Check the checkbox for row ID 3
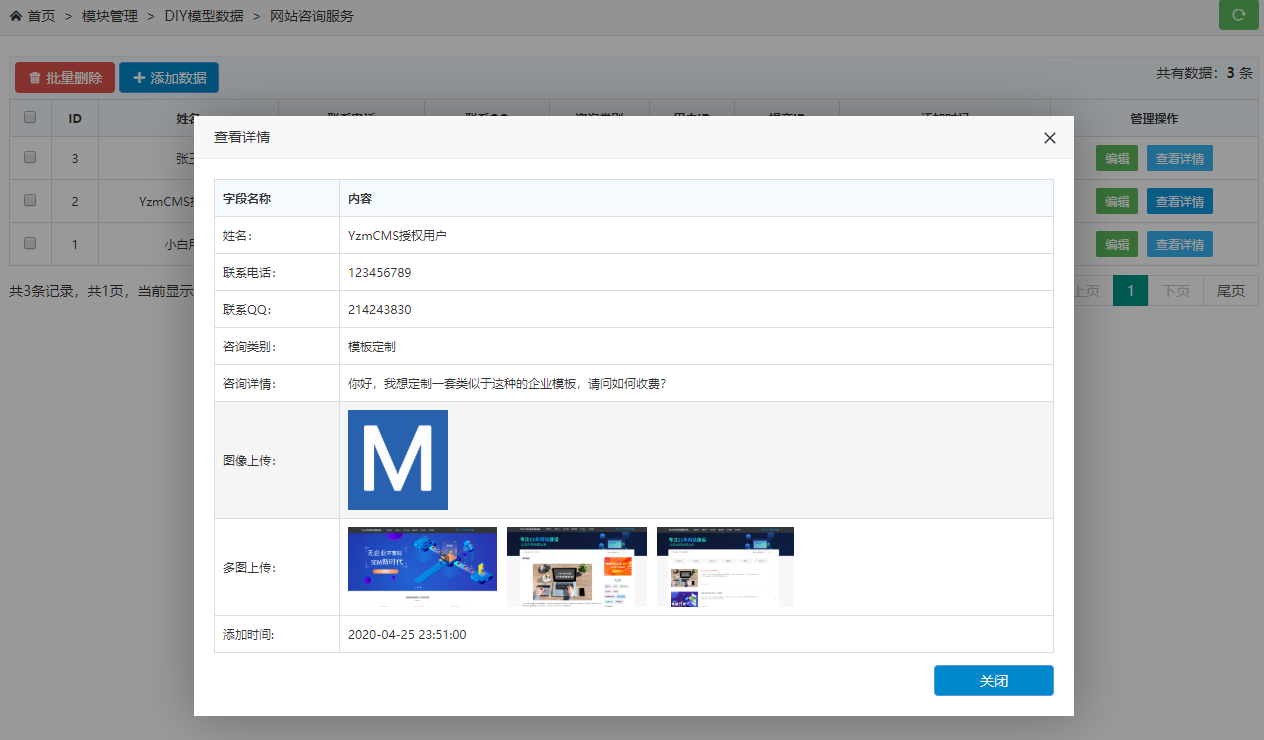1264x740 pixels. tap(30, 158)
